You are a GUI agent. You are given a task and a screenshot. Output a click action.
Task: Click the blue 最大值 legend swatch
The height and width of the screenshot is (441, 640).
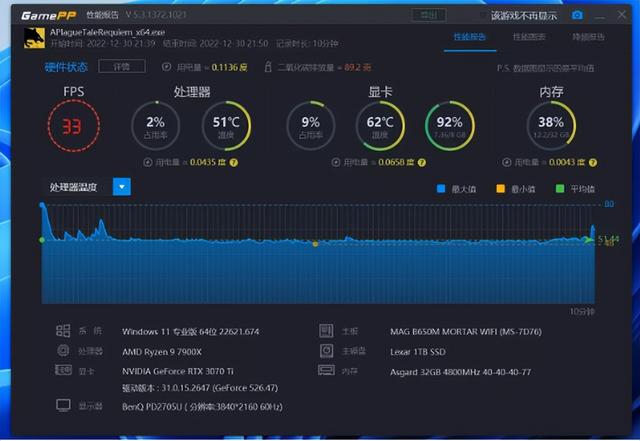click(x=441, y=189)
